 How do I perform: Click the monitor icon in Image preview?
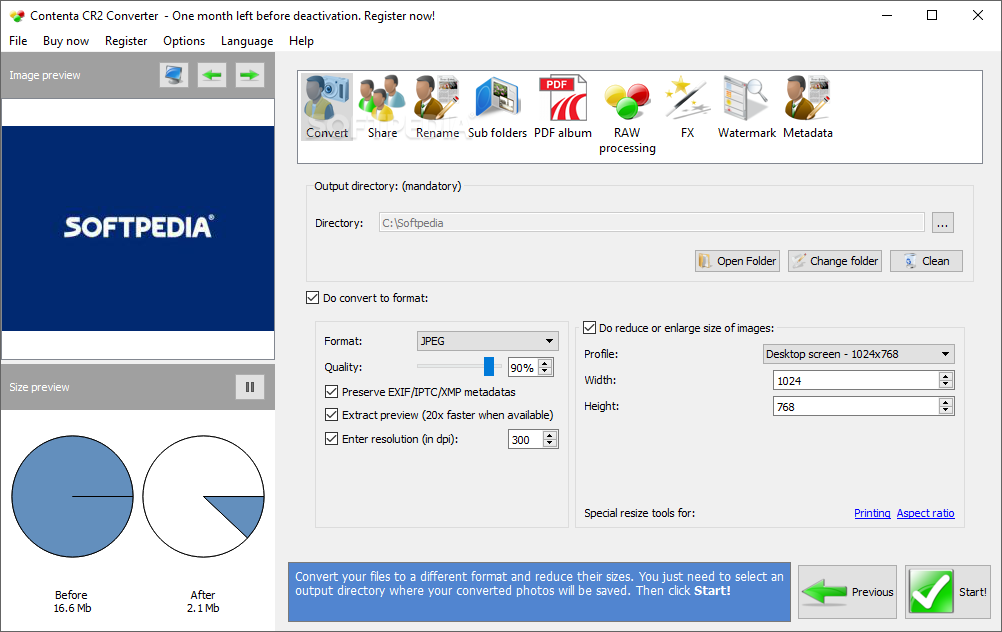[x=174, y=75]
